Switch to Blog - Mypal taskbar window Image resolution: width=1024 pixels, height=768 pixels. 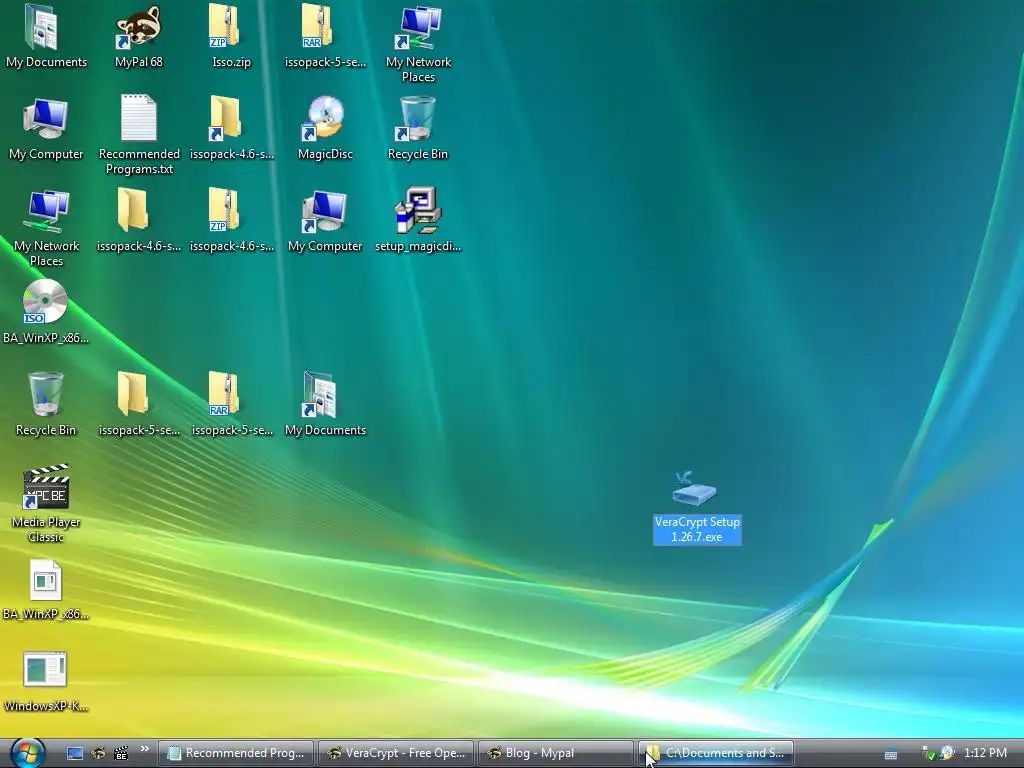556,753
